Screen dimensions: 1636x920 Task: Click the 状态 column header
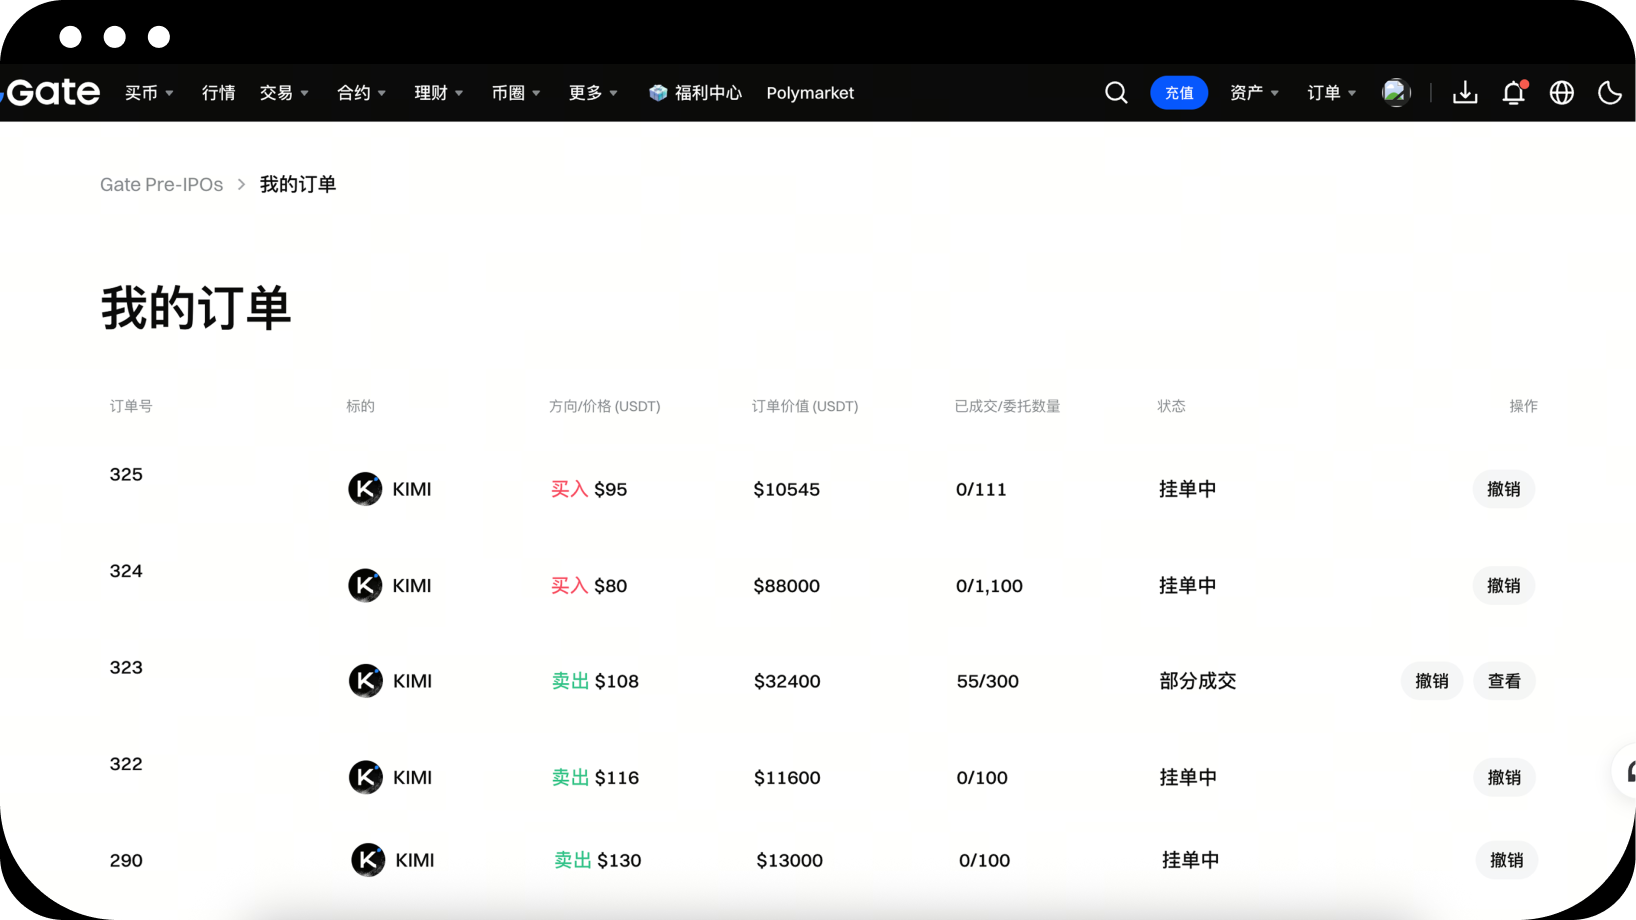[1171, 406]
